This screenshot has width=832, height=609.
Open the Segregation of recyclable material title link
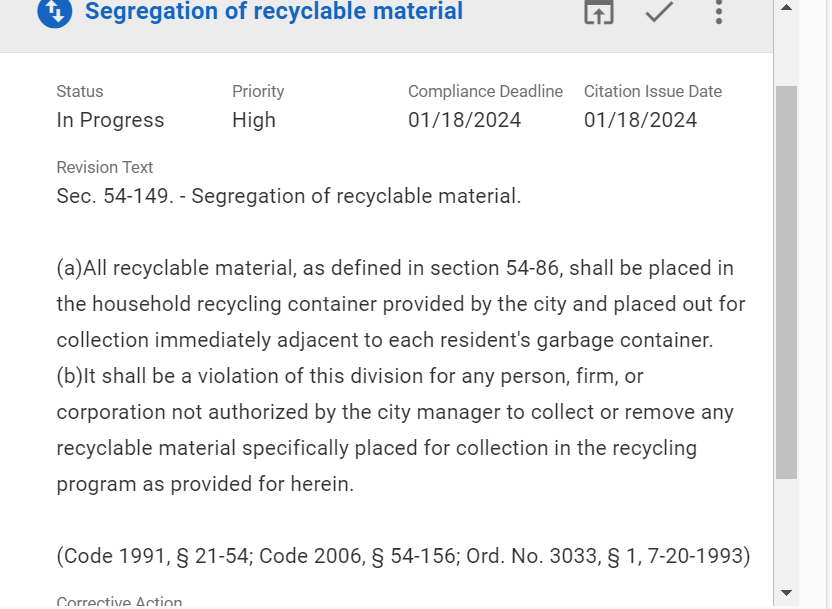pos(273,12)
